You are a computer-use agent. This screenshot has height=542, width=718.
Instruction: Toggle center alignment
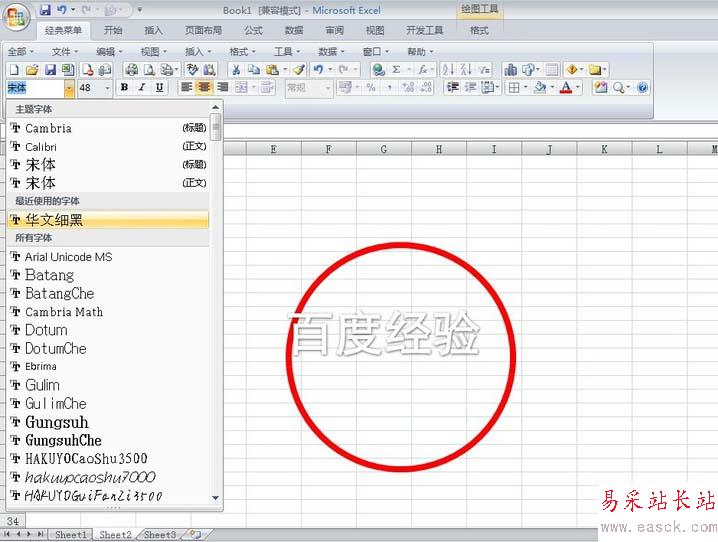point(204,87)
